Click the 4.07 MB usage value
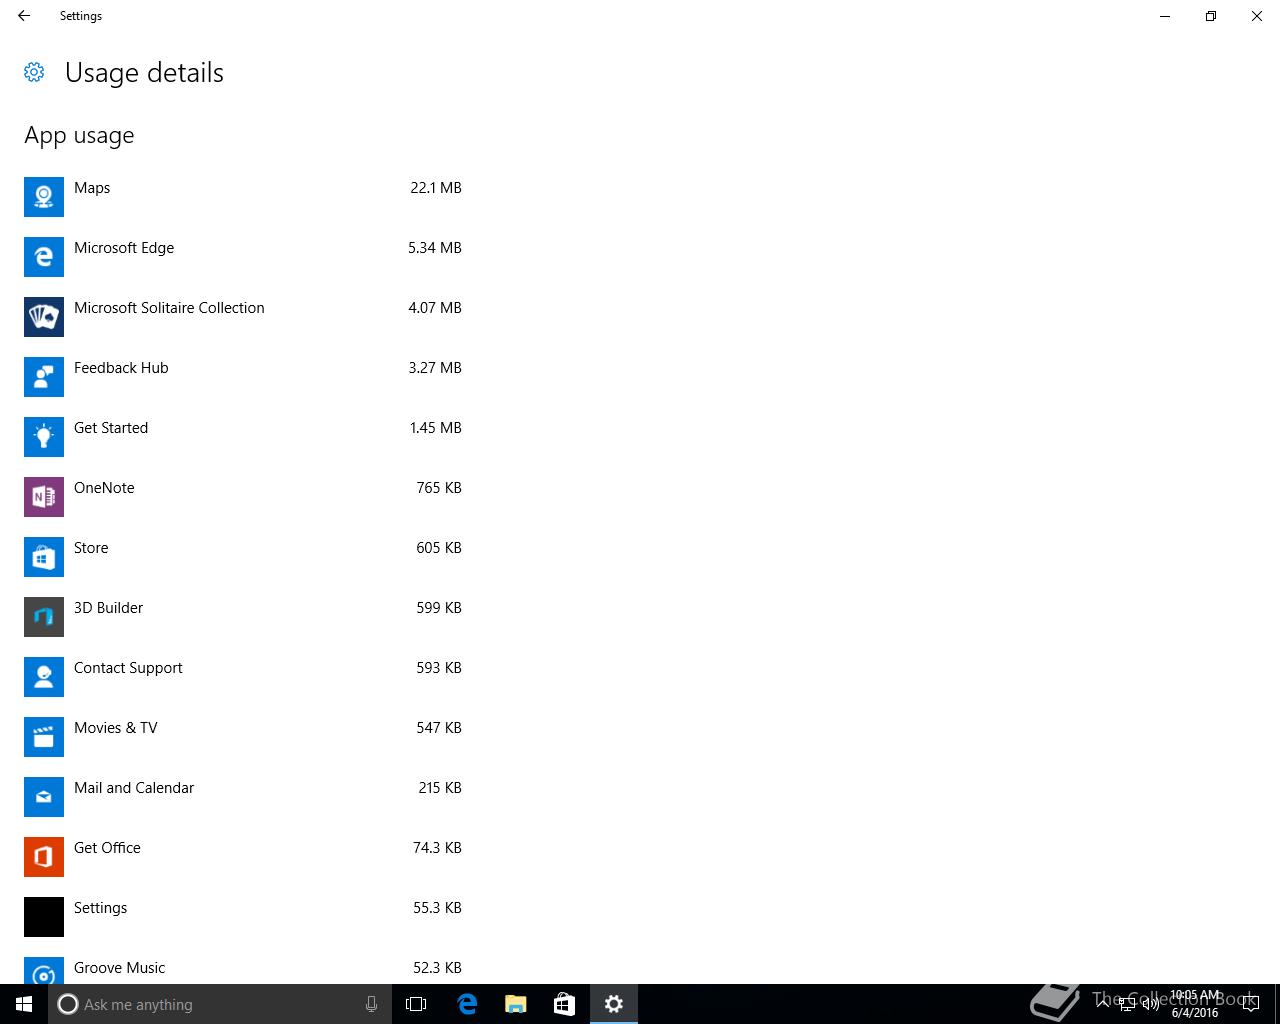The width and height of the screenshot is (1280, 1024). click(x=435, y=308)
